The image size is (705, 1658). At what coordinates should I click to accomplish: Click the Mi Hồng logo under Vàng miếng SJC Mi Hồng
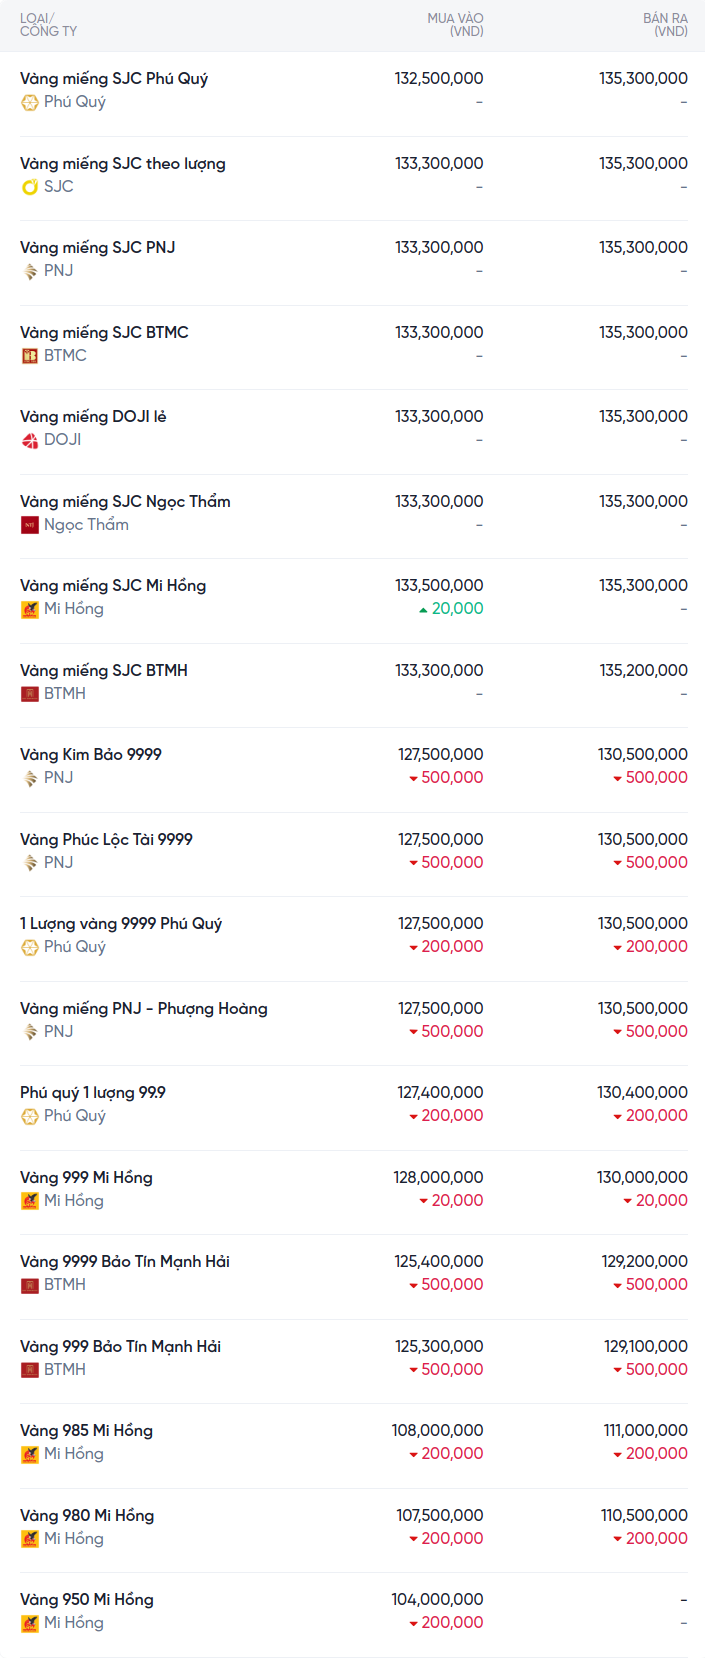point(30,609)
